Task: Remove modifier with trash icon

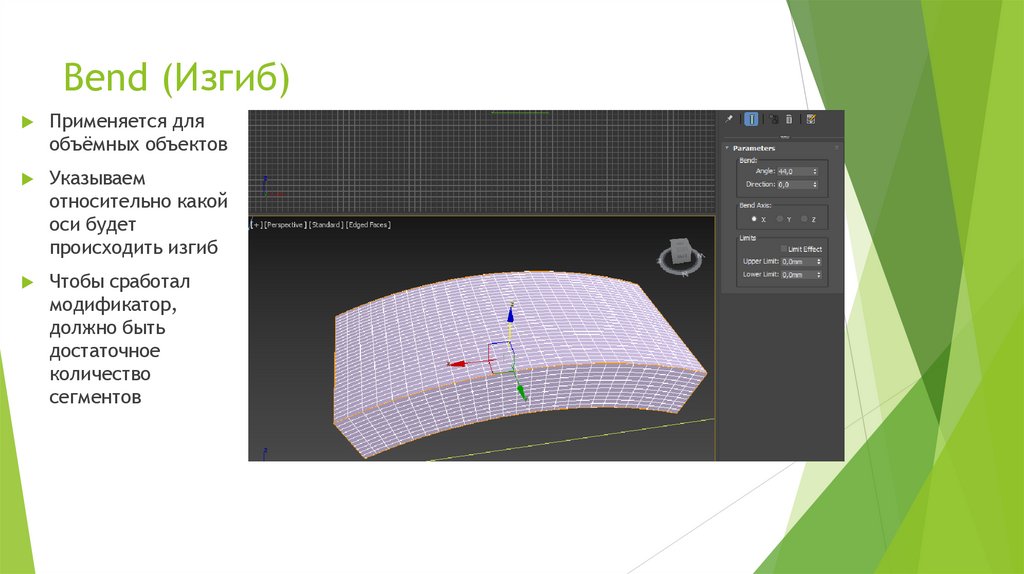Action: 788,119
